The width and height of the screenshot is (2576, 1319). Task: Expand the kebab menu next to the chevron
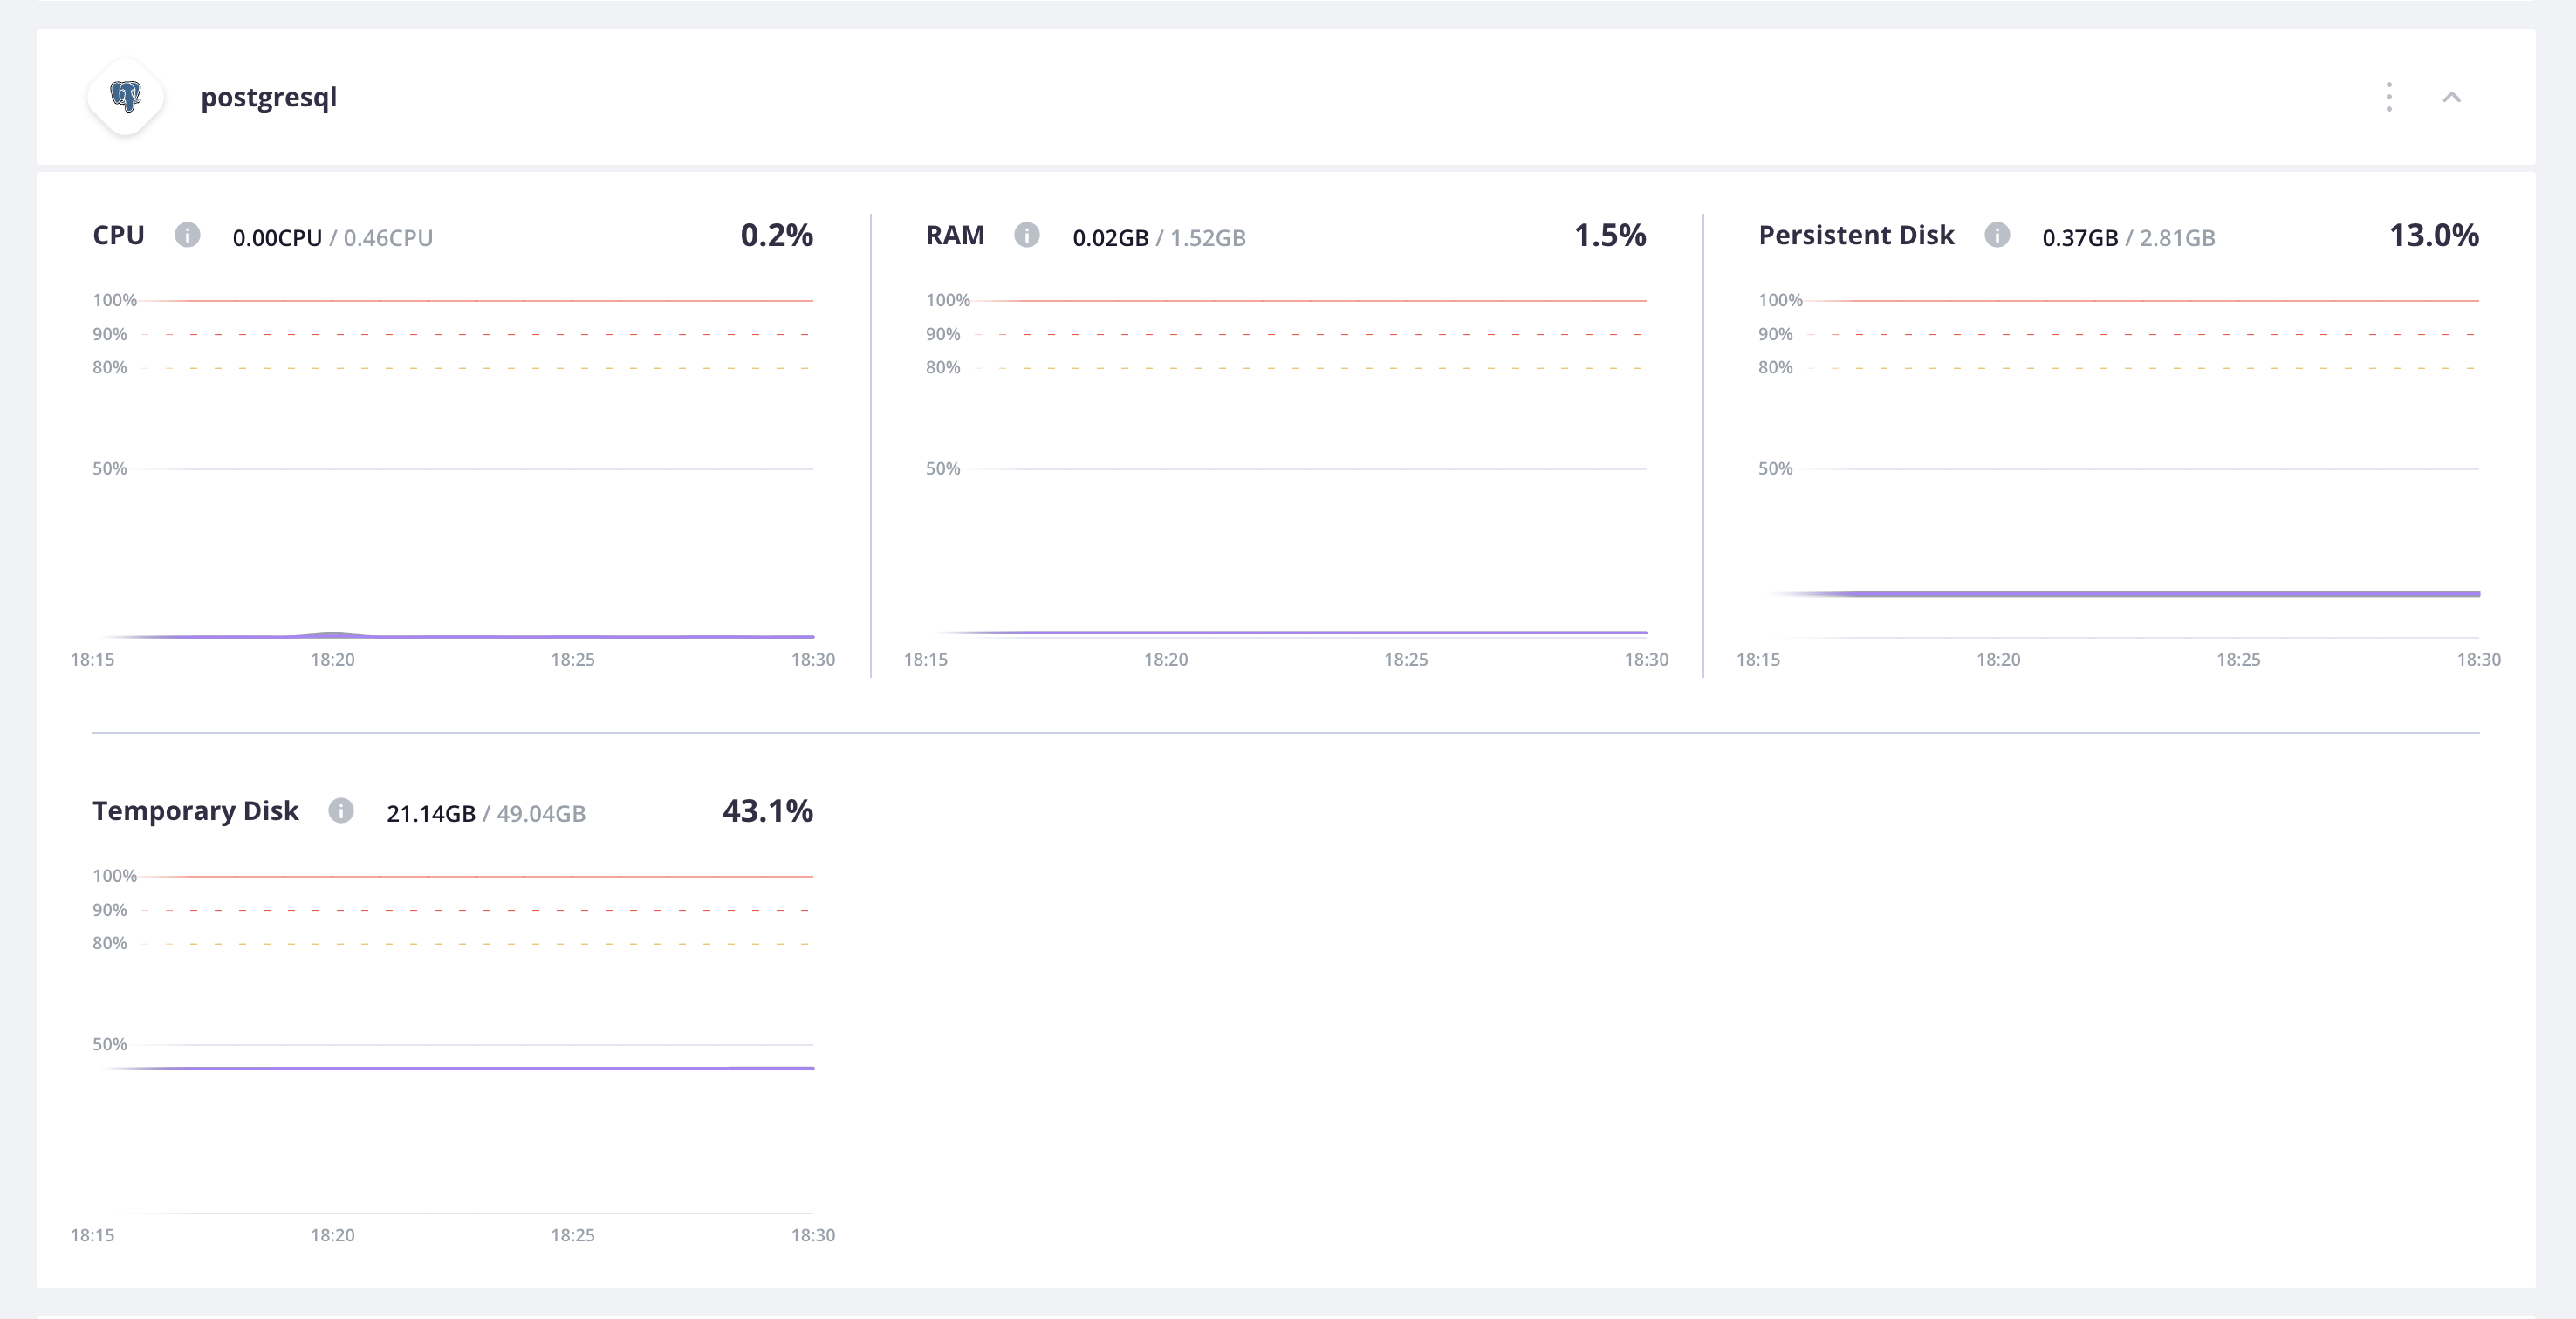(x=2388, y=97)
